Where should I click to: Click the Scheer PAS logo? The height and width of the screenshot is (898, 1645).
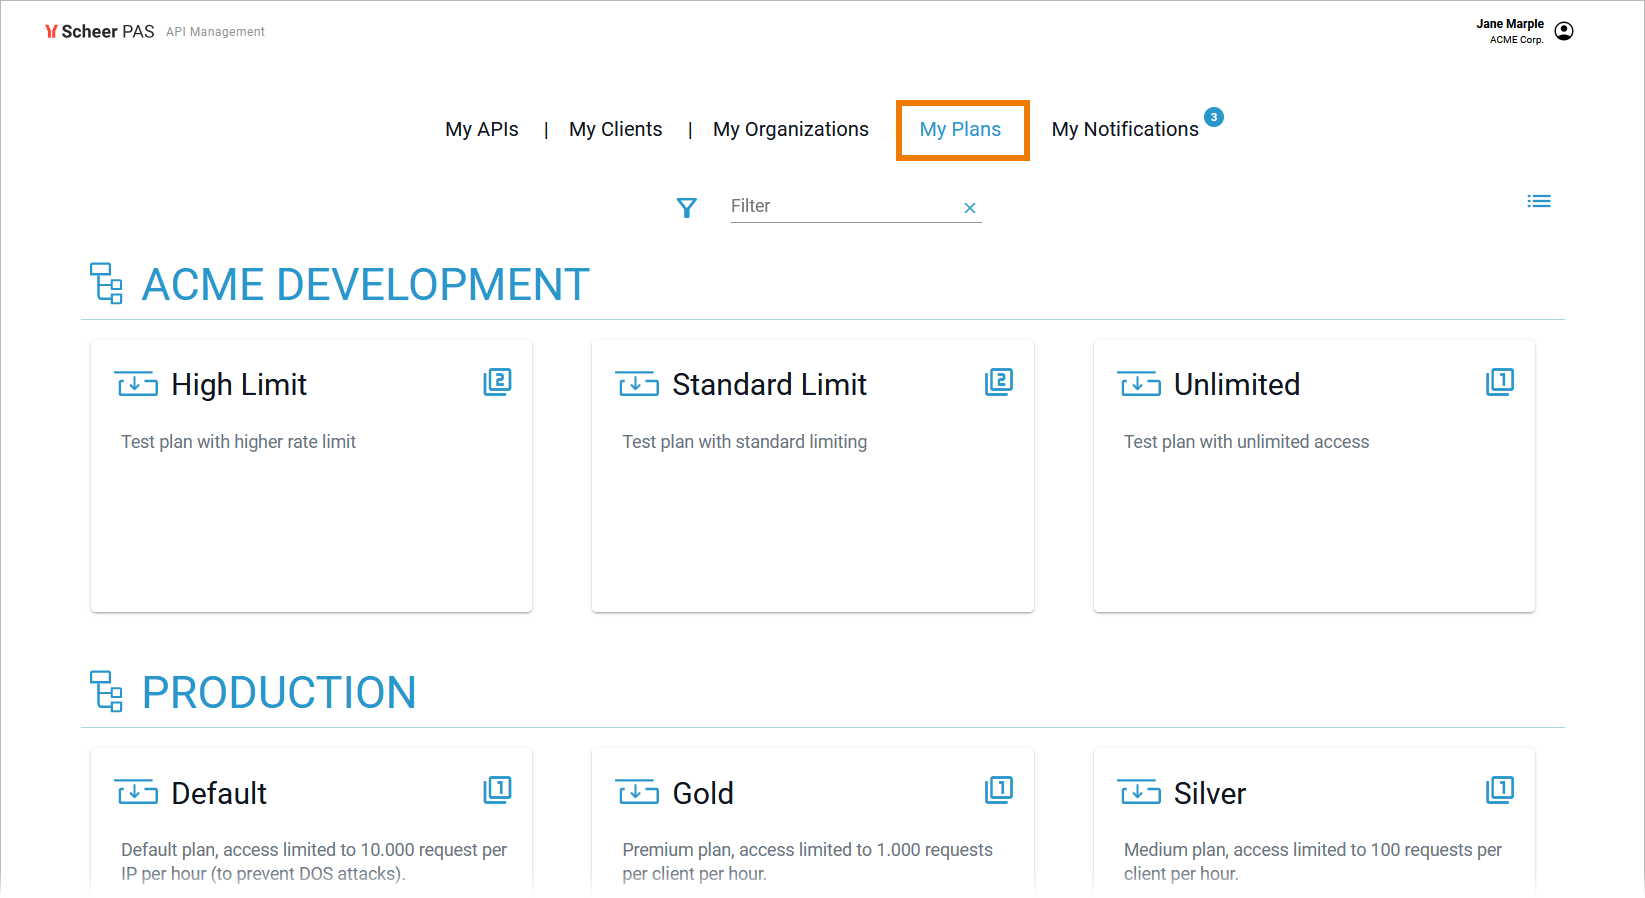point(100,31)
